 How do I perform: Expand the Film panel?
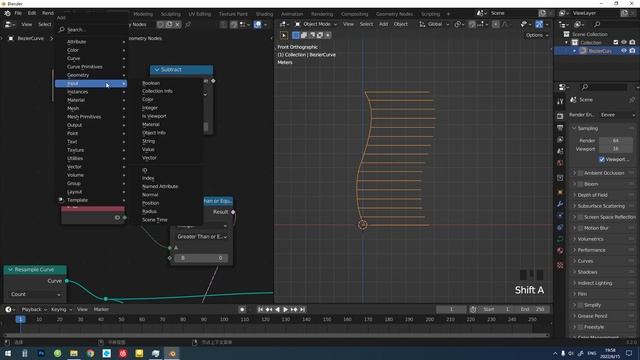point(582,294)
